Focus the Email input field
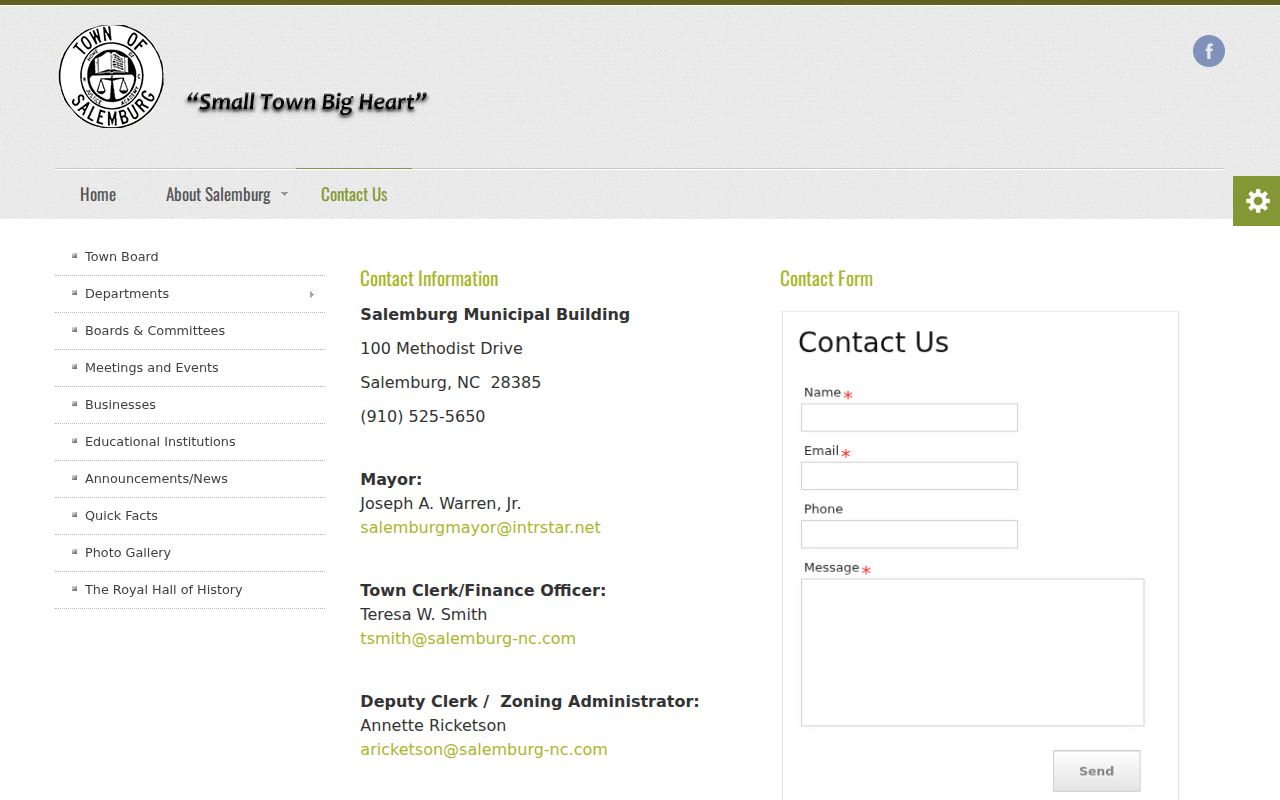 click(909, 476)
